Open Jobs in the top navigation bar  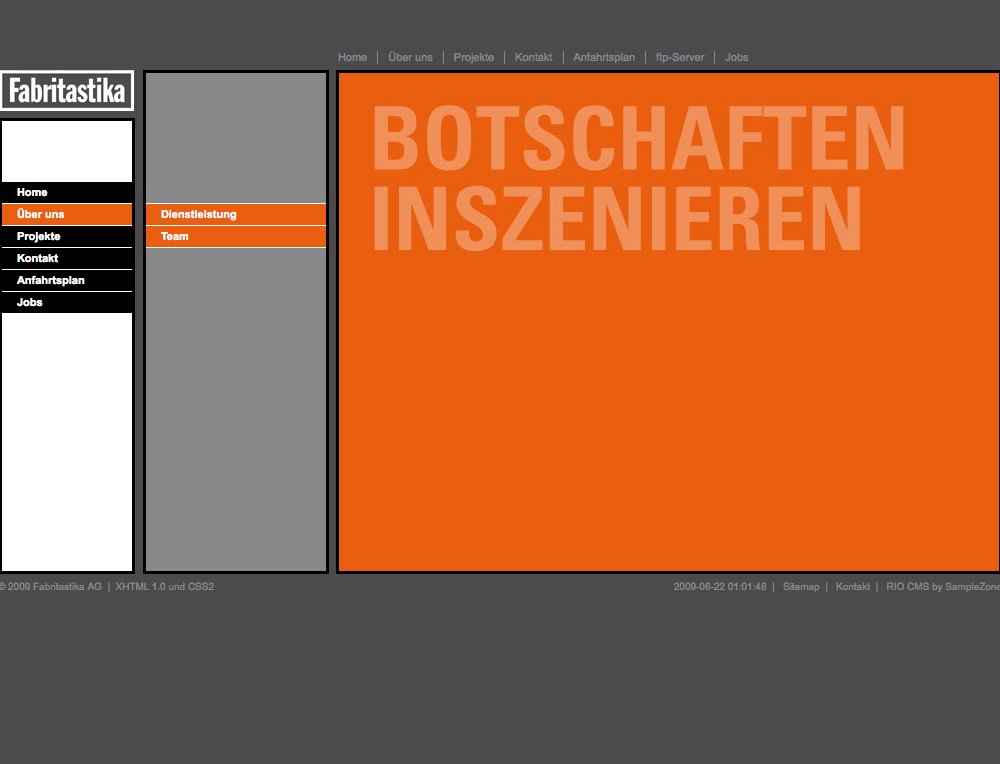[x=736, y=57]
